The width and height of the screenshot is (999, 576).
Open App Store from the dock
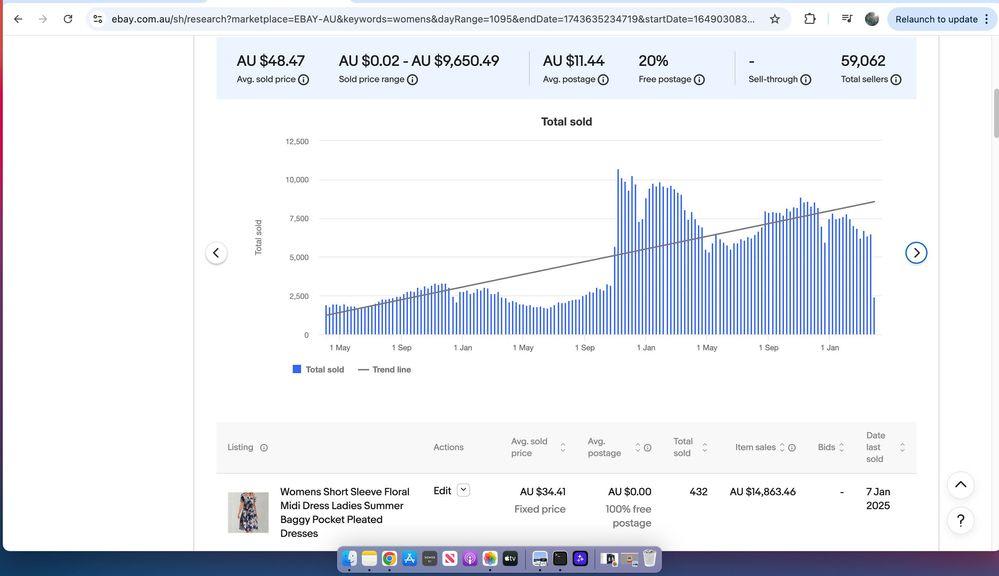tap(410, 559)
